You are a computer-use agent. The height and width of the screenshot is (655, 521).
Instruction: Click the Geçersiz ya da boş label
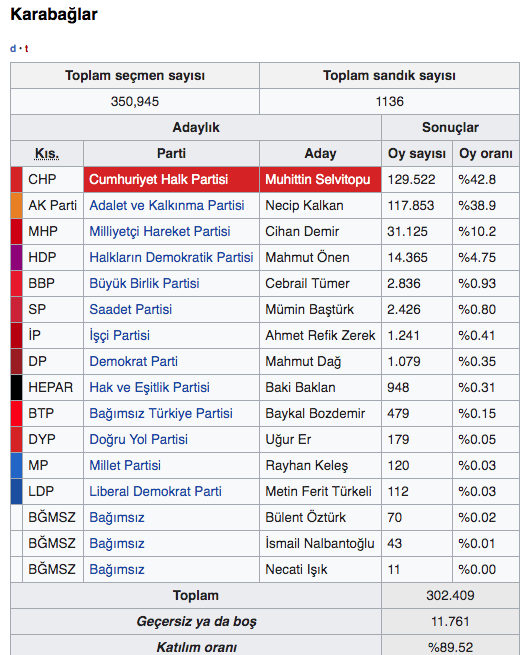click(x=196, y=622)
